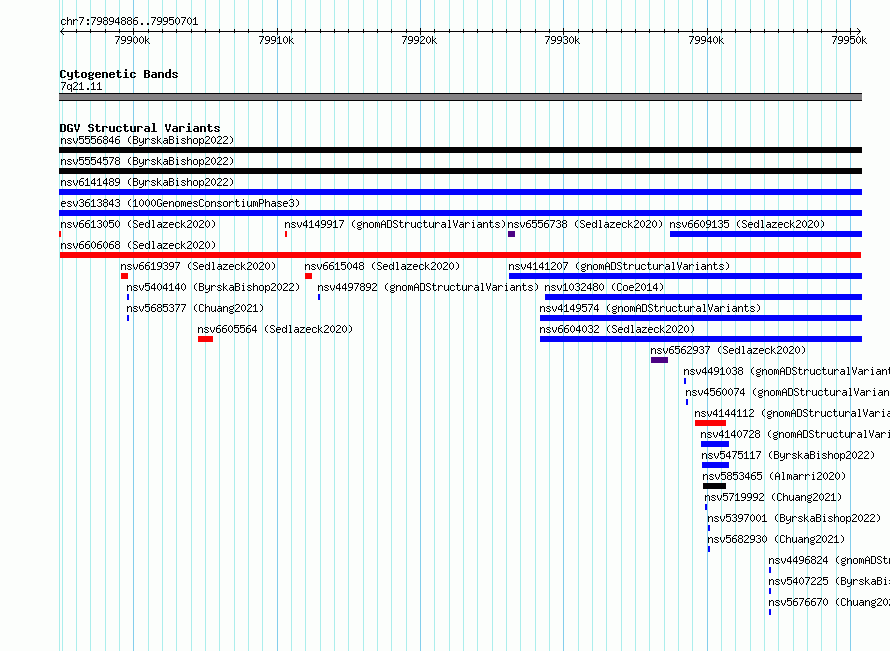Screen dimensions: 890x651
Task: Open nsv4497892 gnomADStructuralVariants label
Action: pyautogui.click(x=428, y=287)
